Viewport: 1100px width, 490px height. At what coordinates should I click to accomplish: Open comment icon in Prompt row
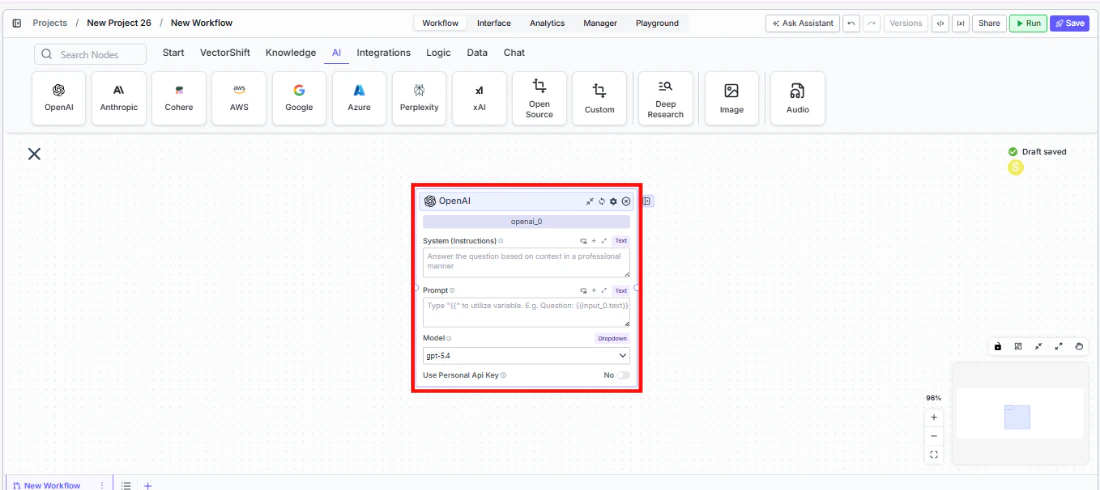click(583, 291)
